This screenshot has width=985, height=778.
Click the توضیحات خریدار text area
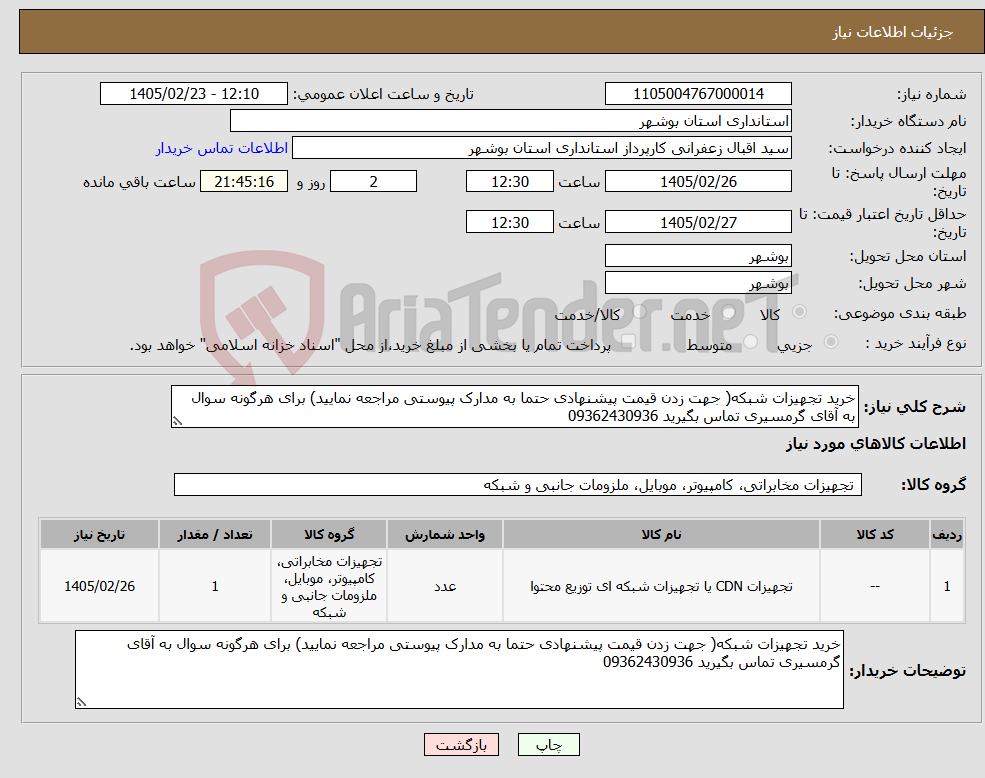459,669
